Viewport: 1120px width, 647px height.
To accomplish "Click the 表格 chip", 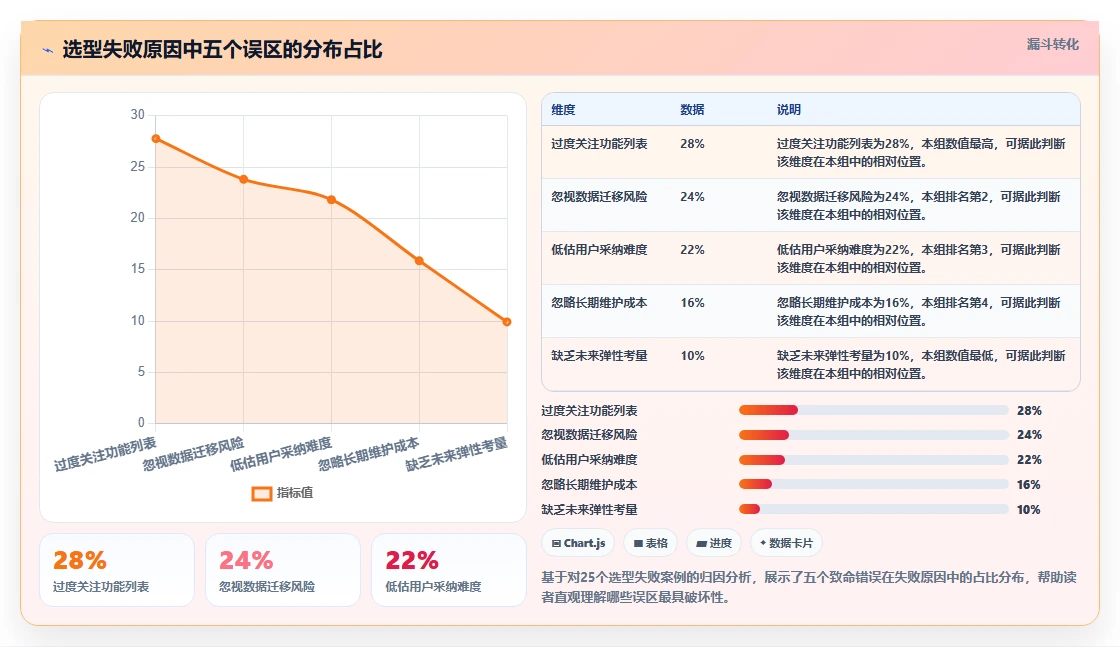I will coord(650,543).
